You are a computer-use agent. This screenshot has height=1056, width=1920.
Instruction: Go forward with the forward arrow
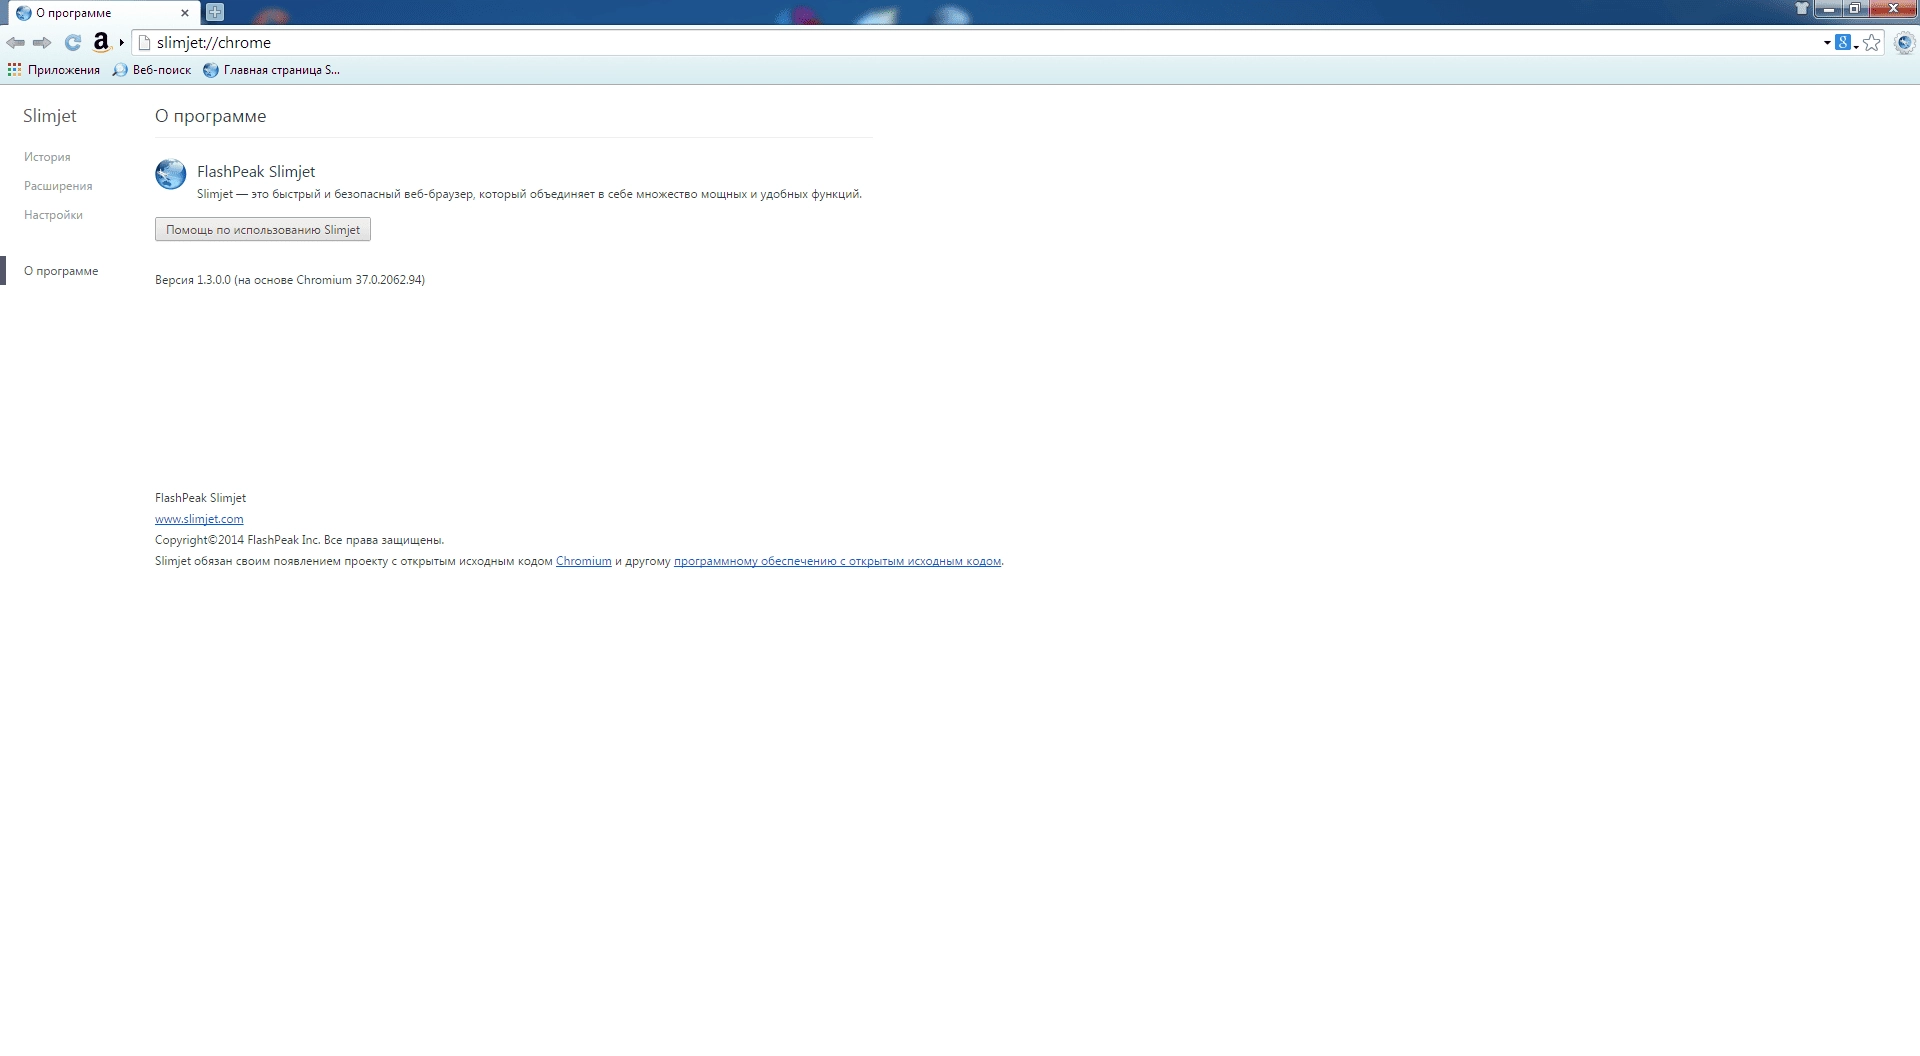point(42,43)
